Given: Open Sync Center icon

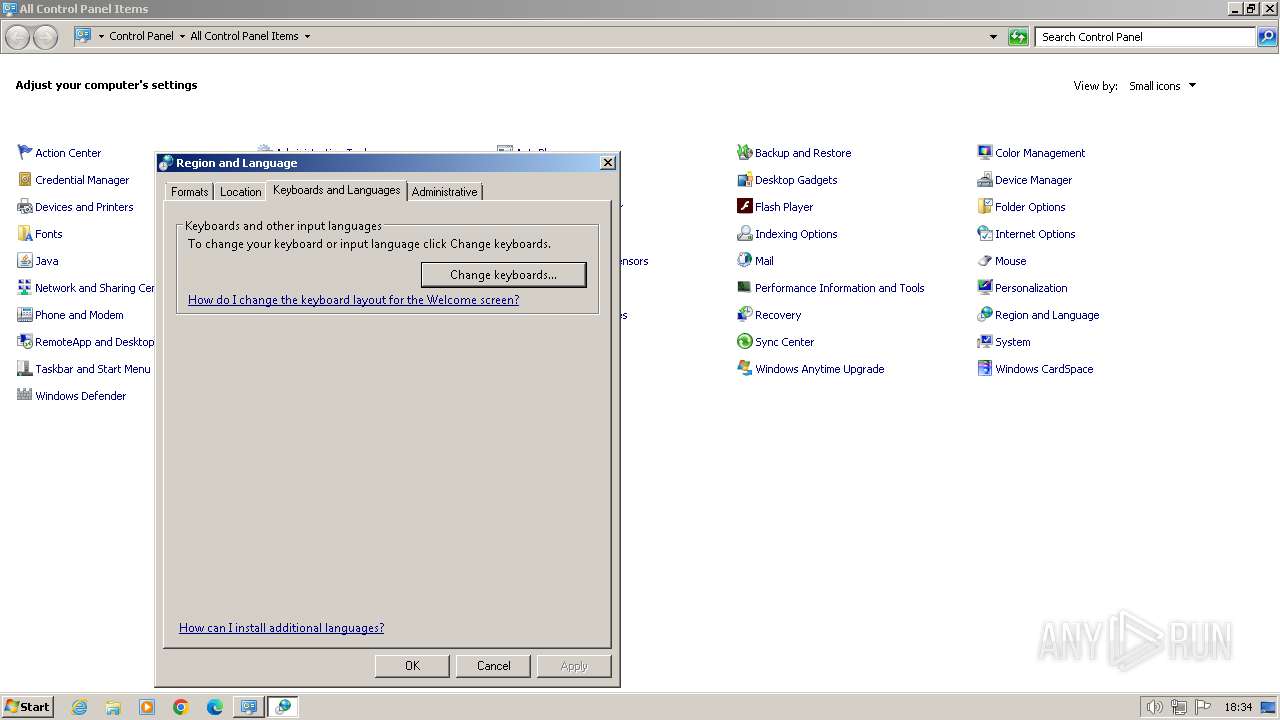Looking at the screenshot, I should [744, 342].
